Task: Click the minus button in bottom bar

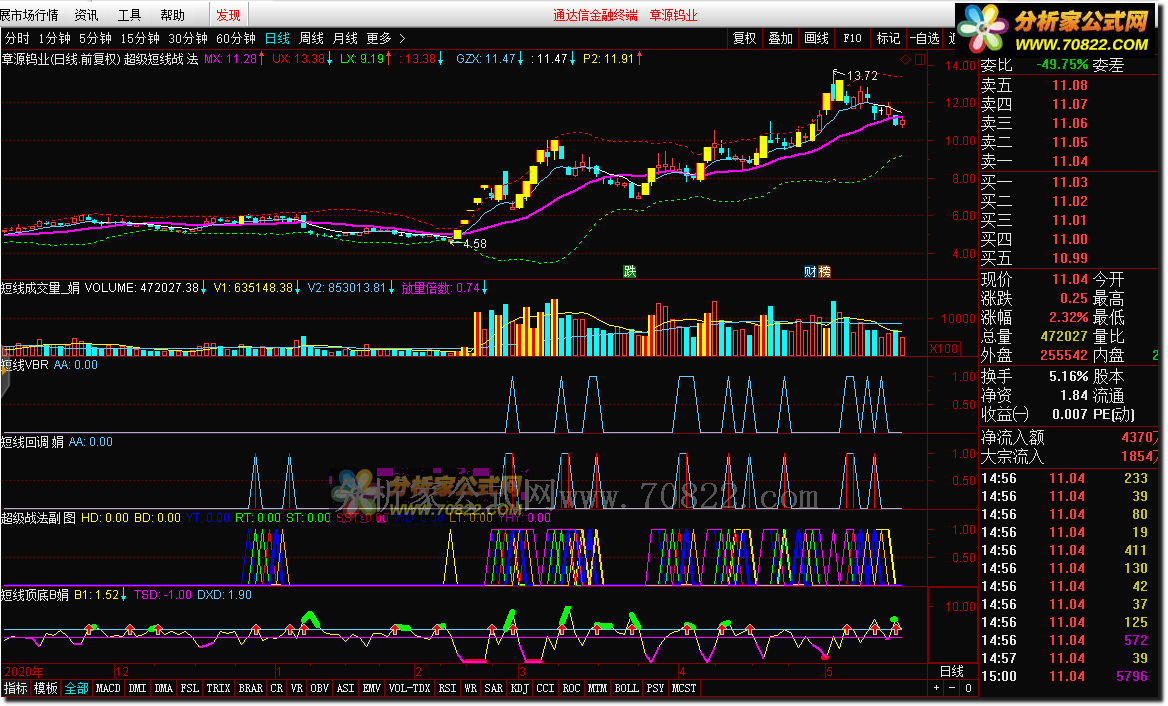Action: click(x=952, y=688)
